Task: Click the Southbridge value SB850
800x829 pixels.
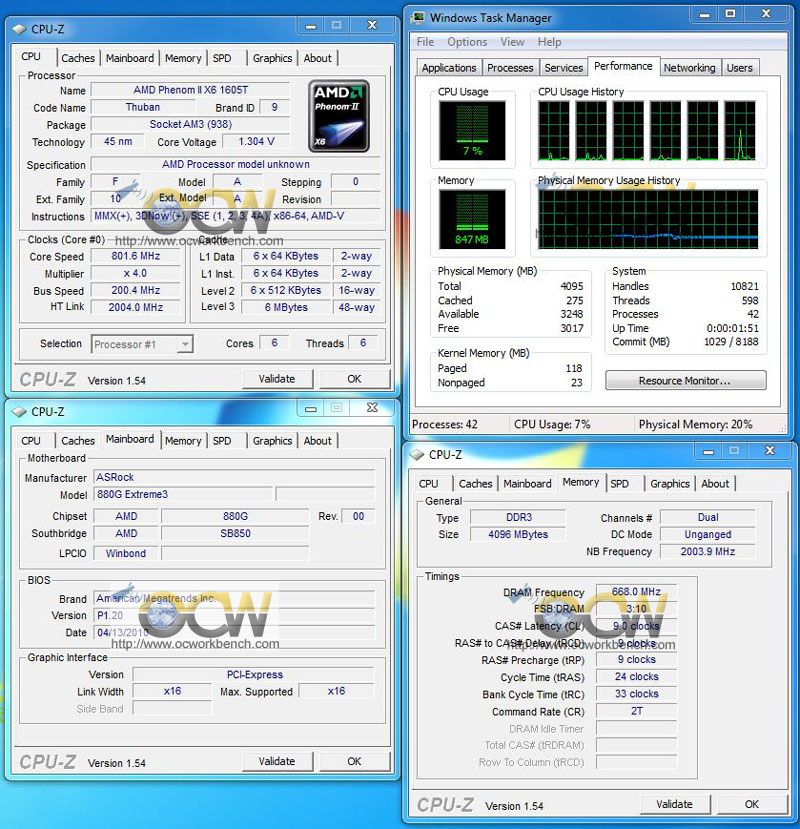Action: click(235, 533)
